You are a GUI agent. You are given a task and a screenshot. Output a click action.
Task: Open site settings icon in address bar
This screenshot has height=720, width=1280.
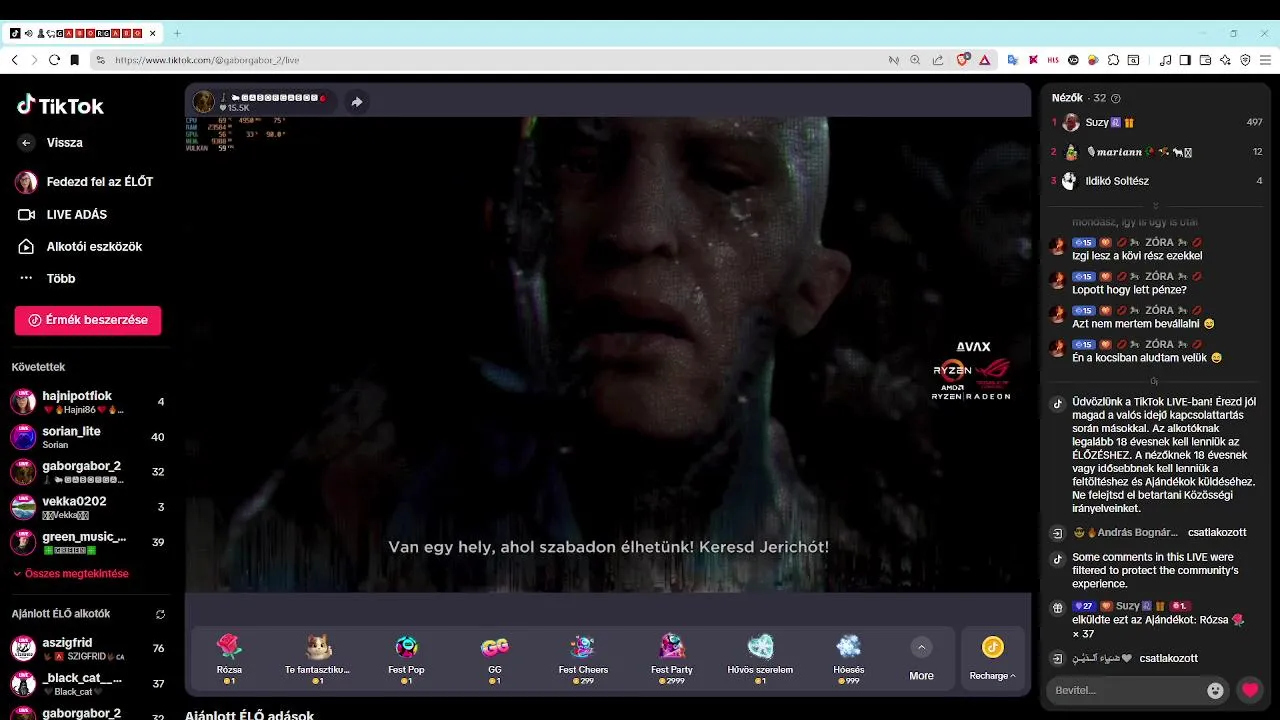[x=100, y=60]
